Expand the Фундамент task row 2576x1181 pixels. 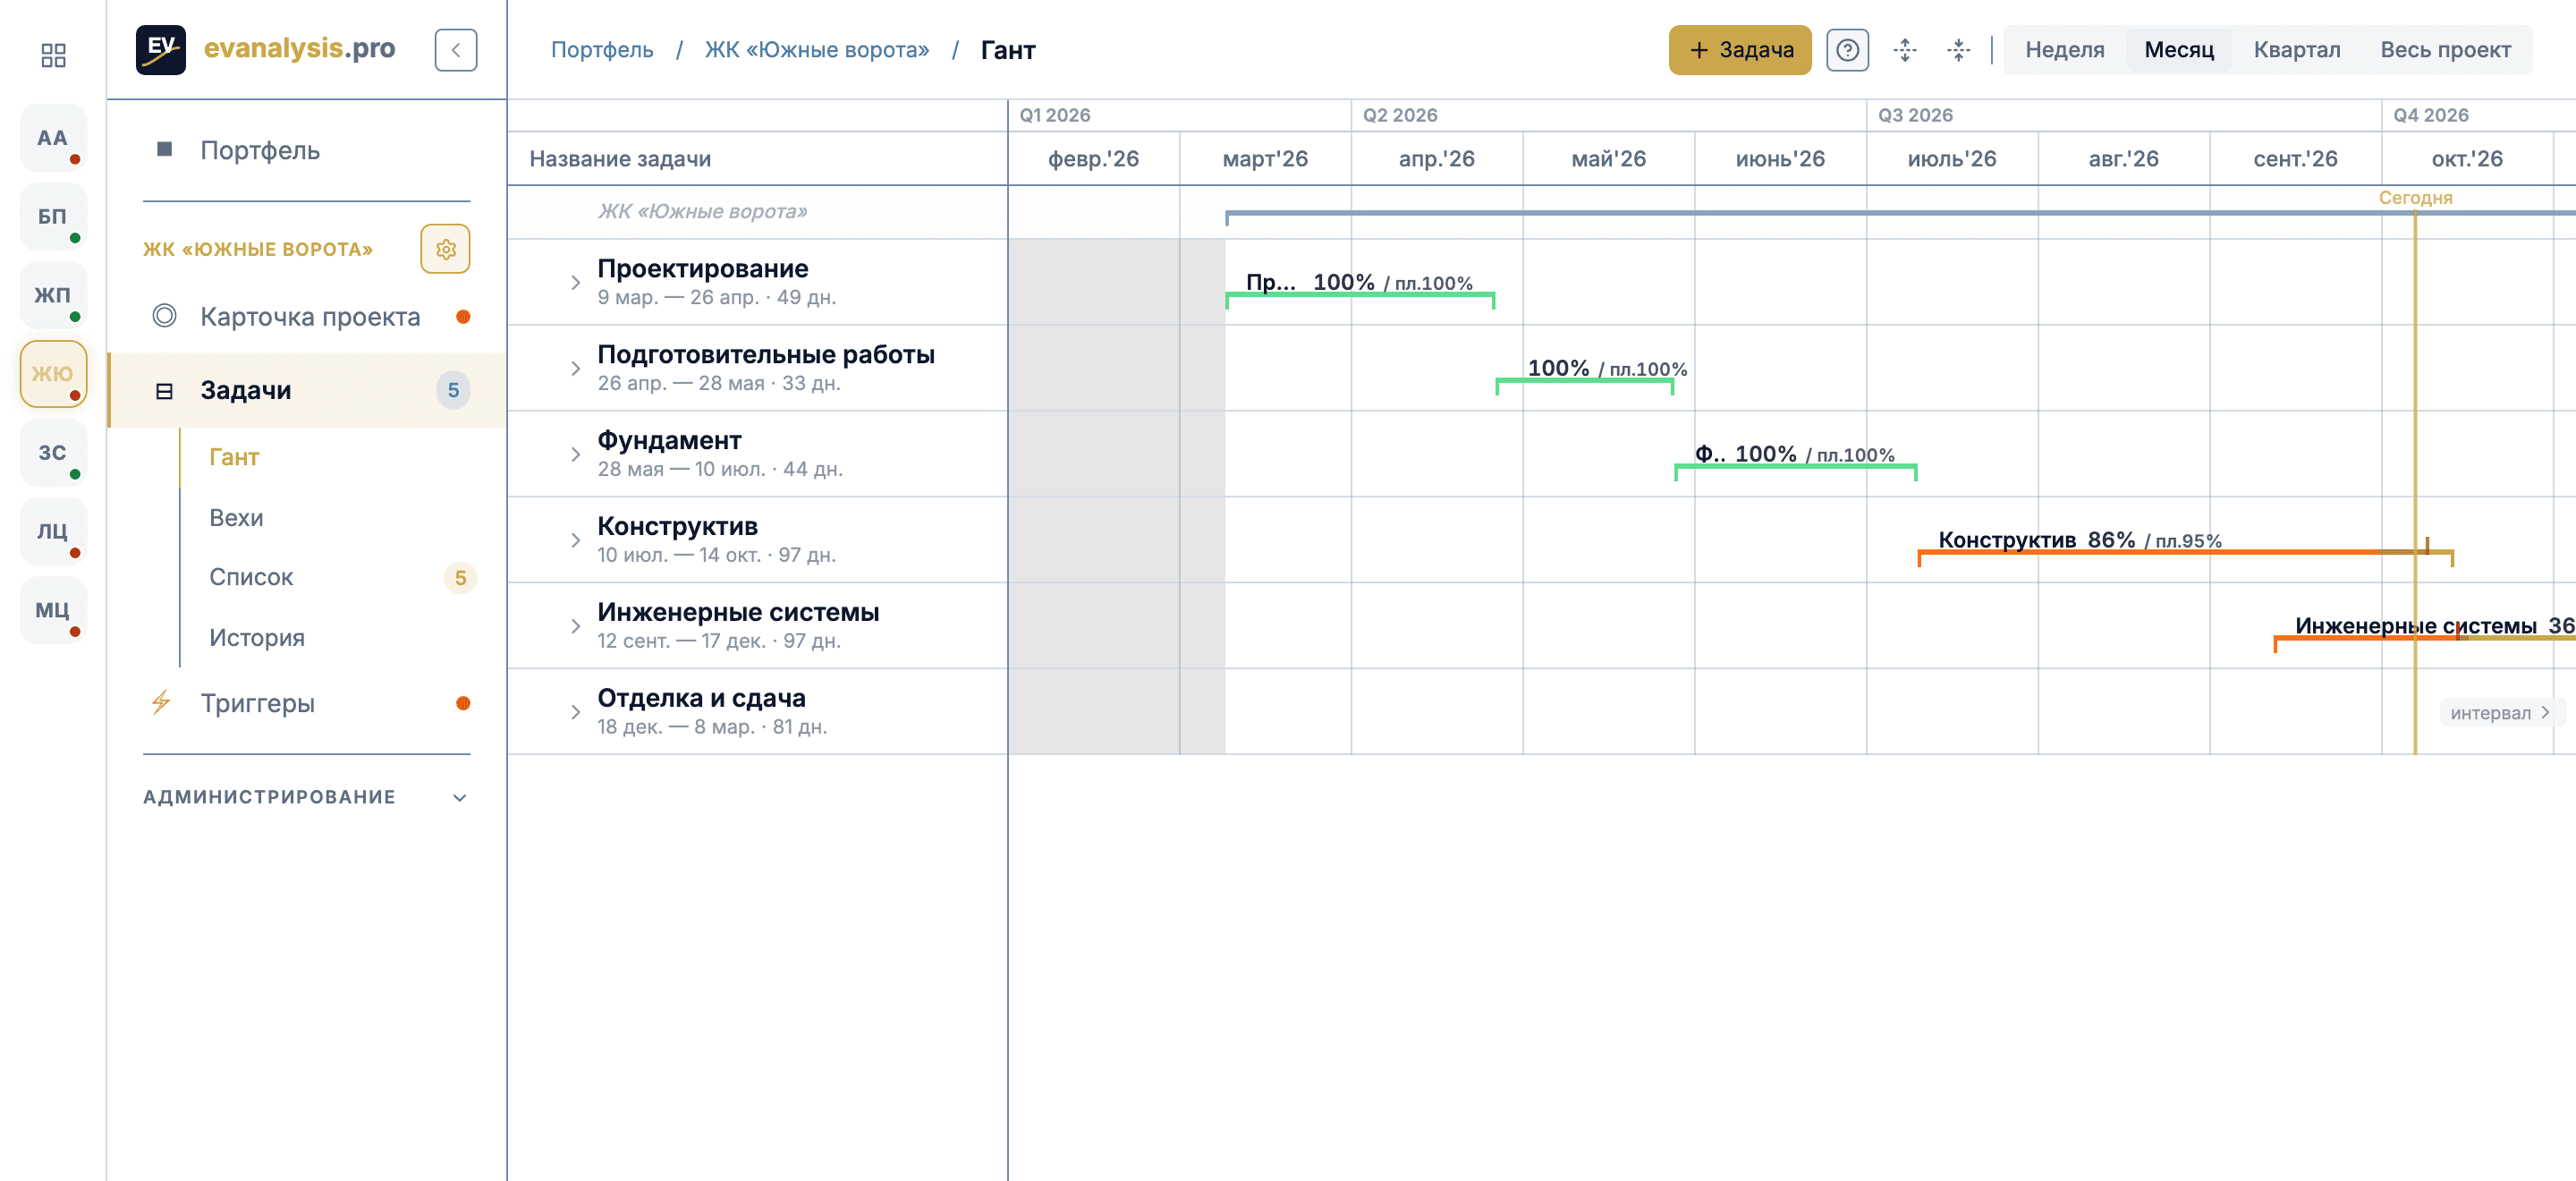coord(575,455)
